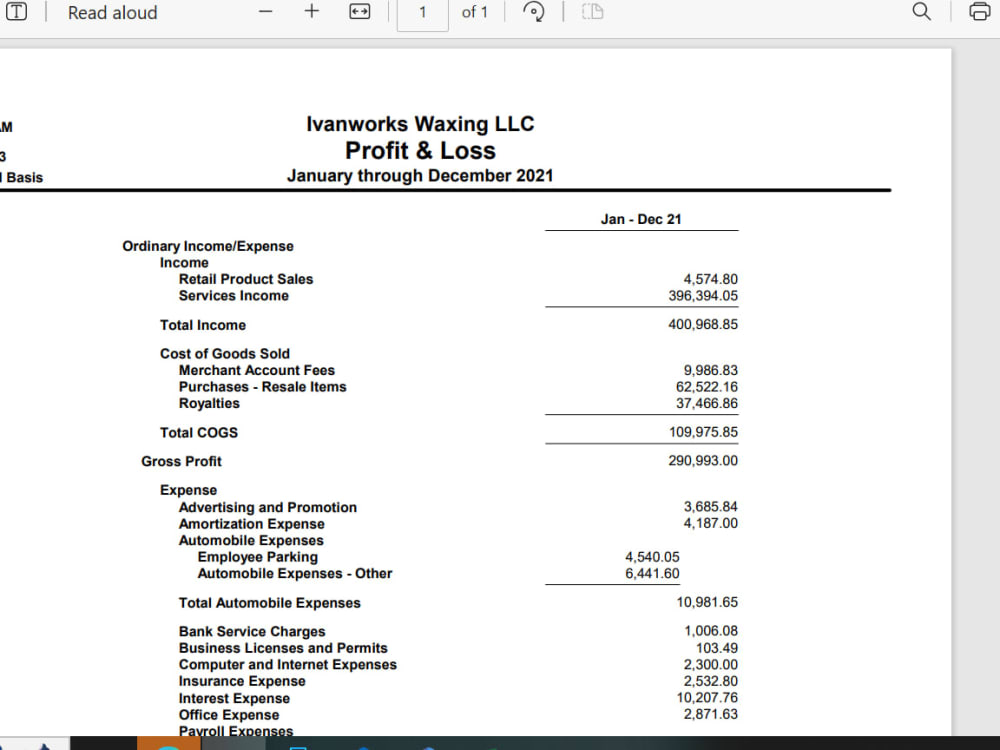Click the 'Cost of Goods Sold' heading
Image resolution: width=1000 pixels, height=750 pixels.
coord(224,354)
